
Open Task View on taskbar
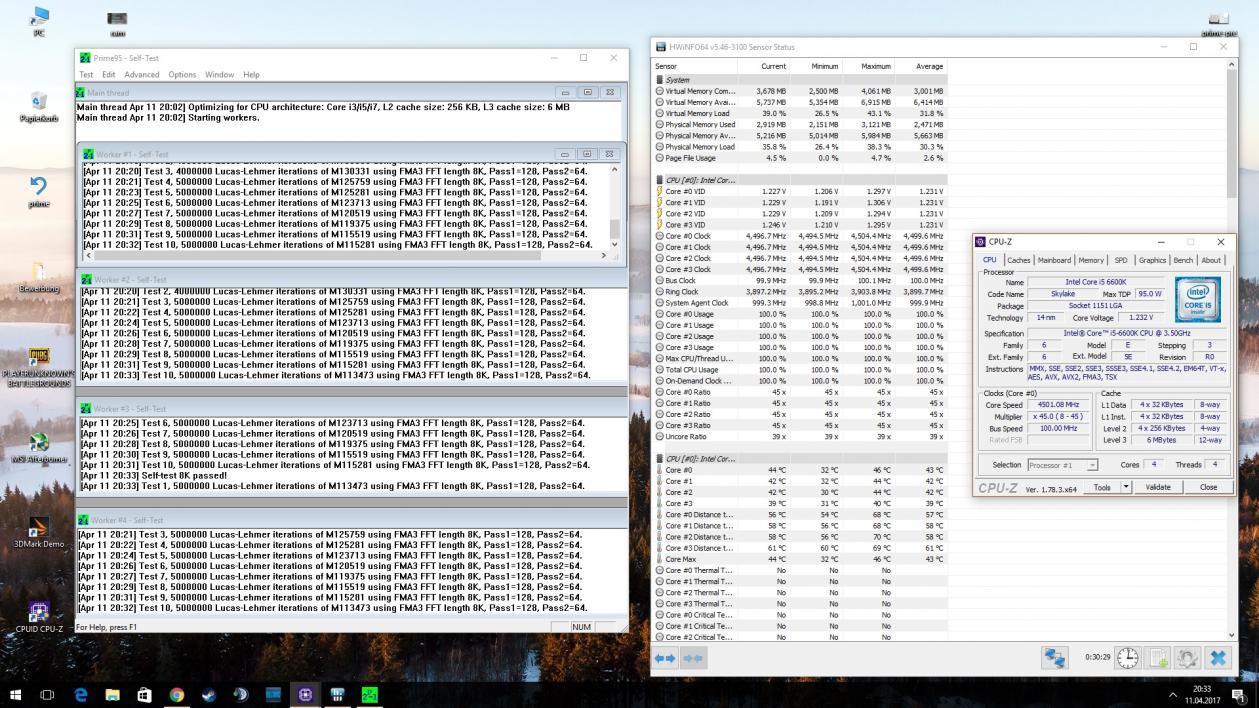[47, 694]
